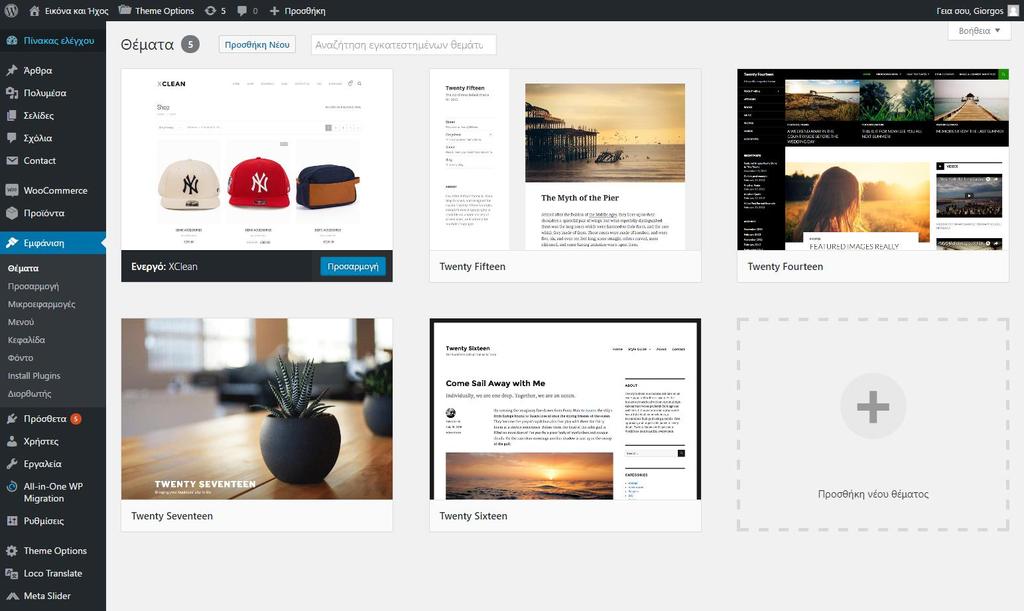Click the Meta Slider icon
The width and height of the screenshot is (1024, 611).
(x=12, y=596)
